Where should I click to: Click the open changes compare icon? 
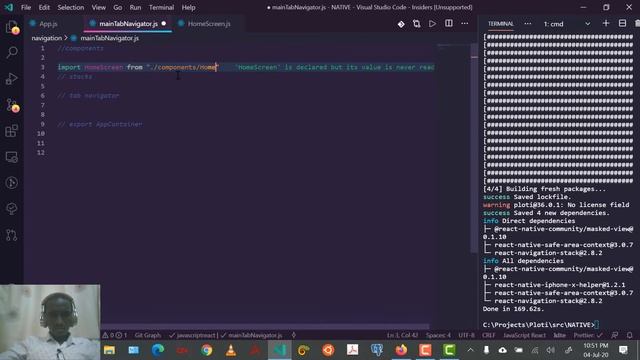tap(416, 24)
